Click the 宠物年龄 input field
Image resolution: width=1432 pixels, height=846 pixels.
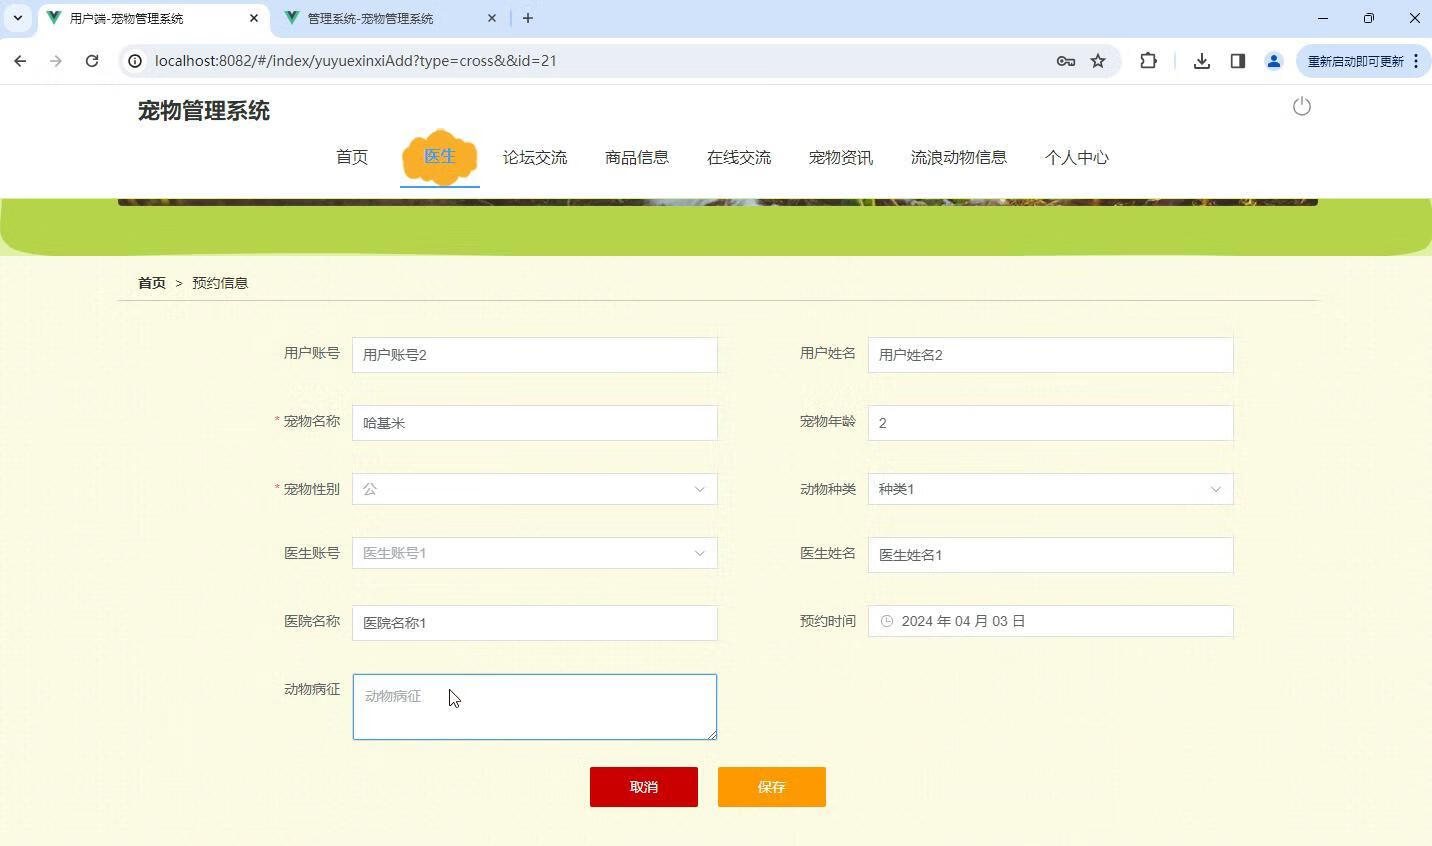(1051, 423)
